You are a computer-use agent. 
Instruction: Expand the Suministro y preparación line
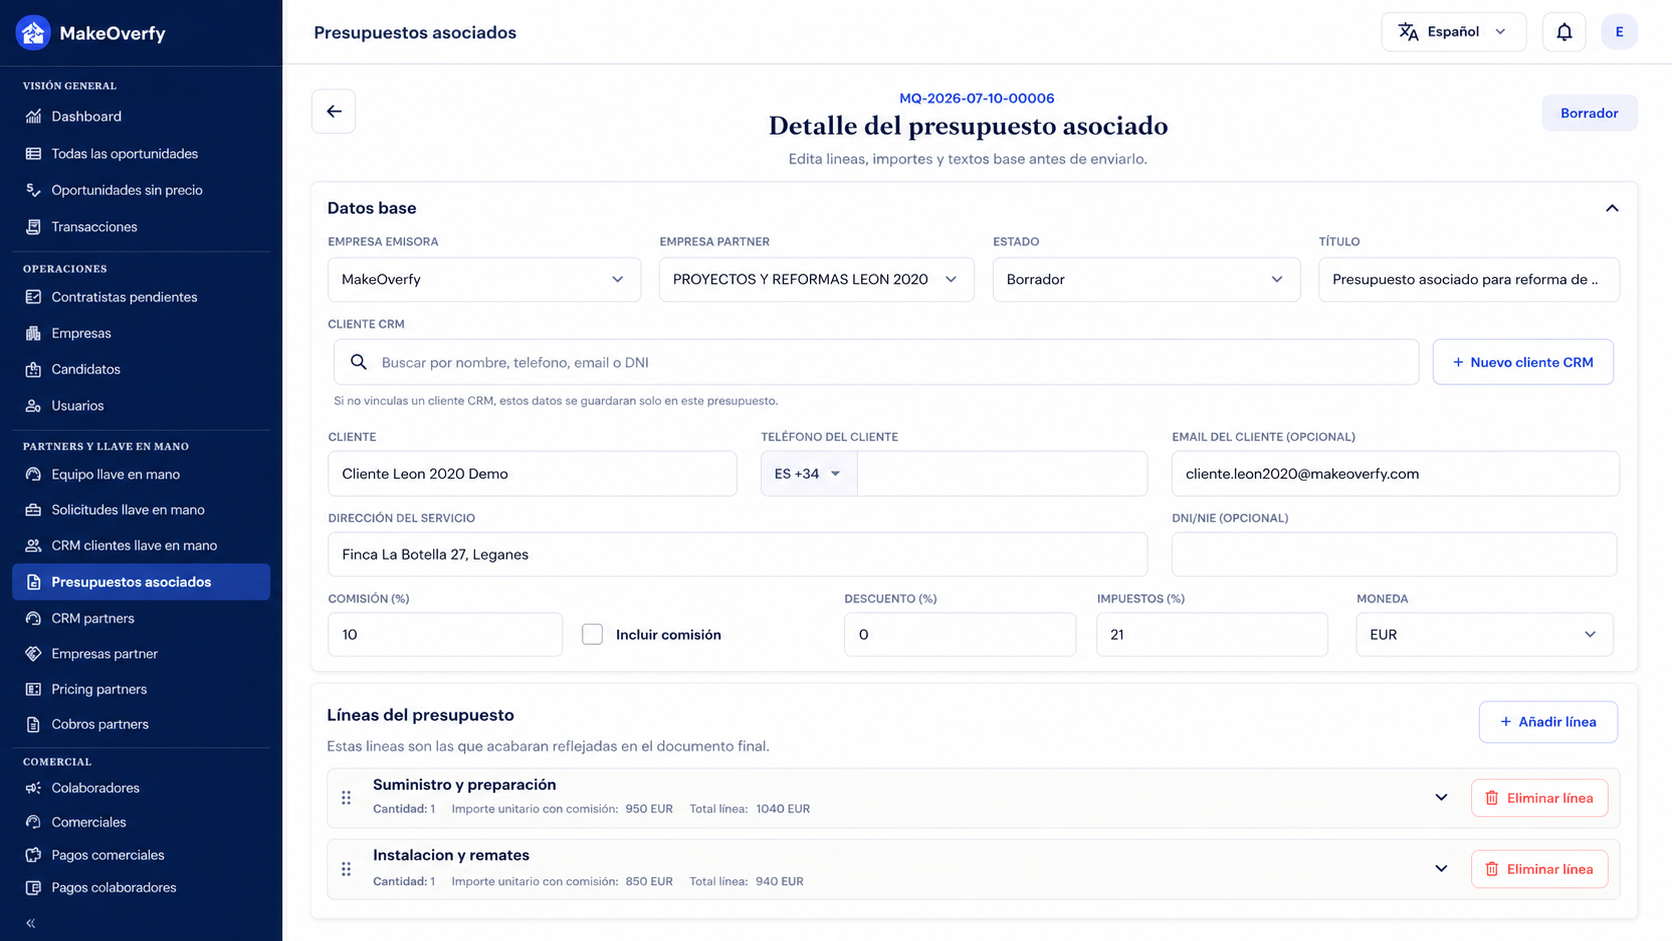pyautogui.click(x=1441, y=797)
